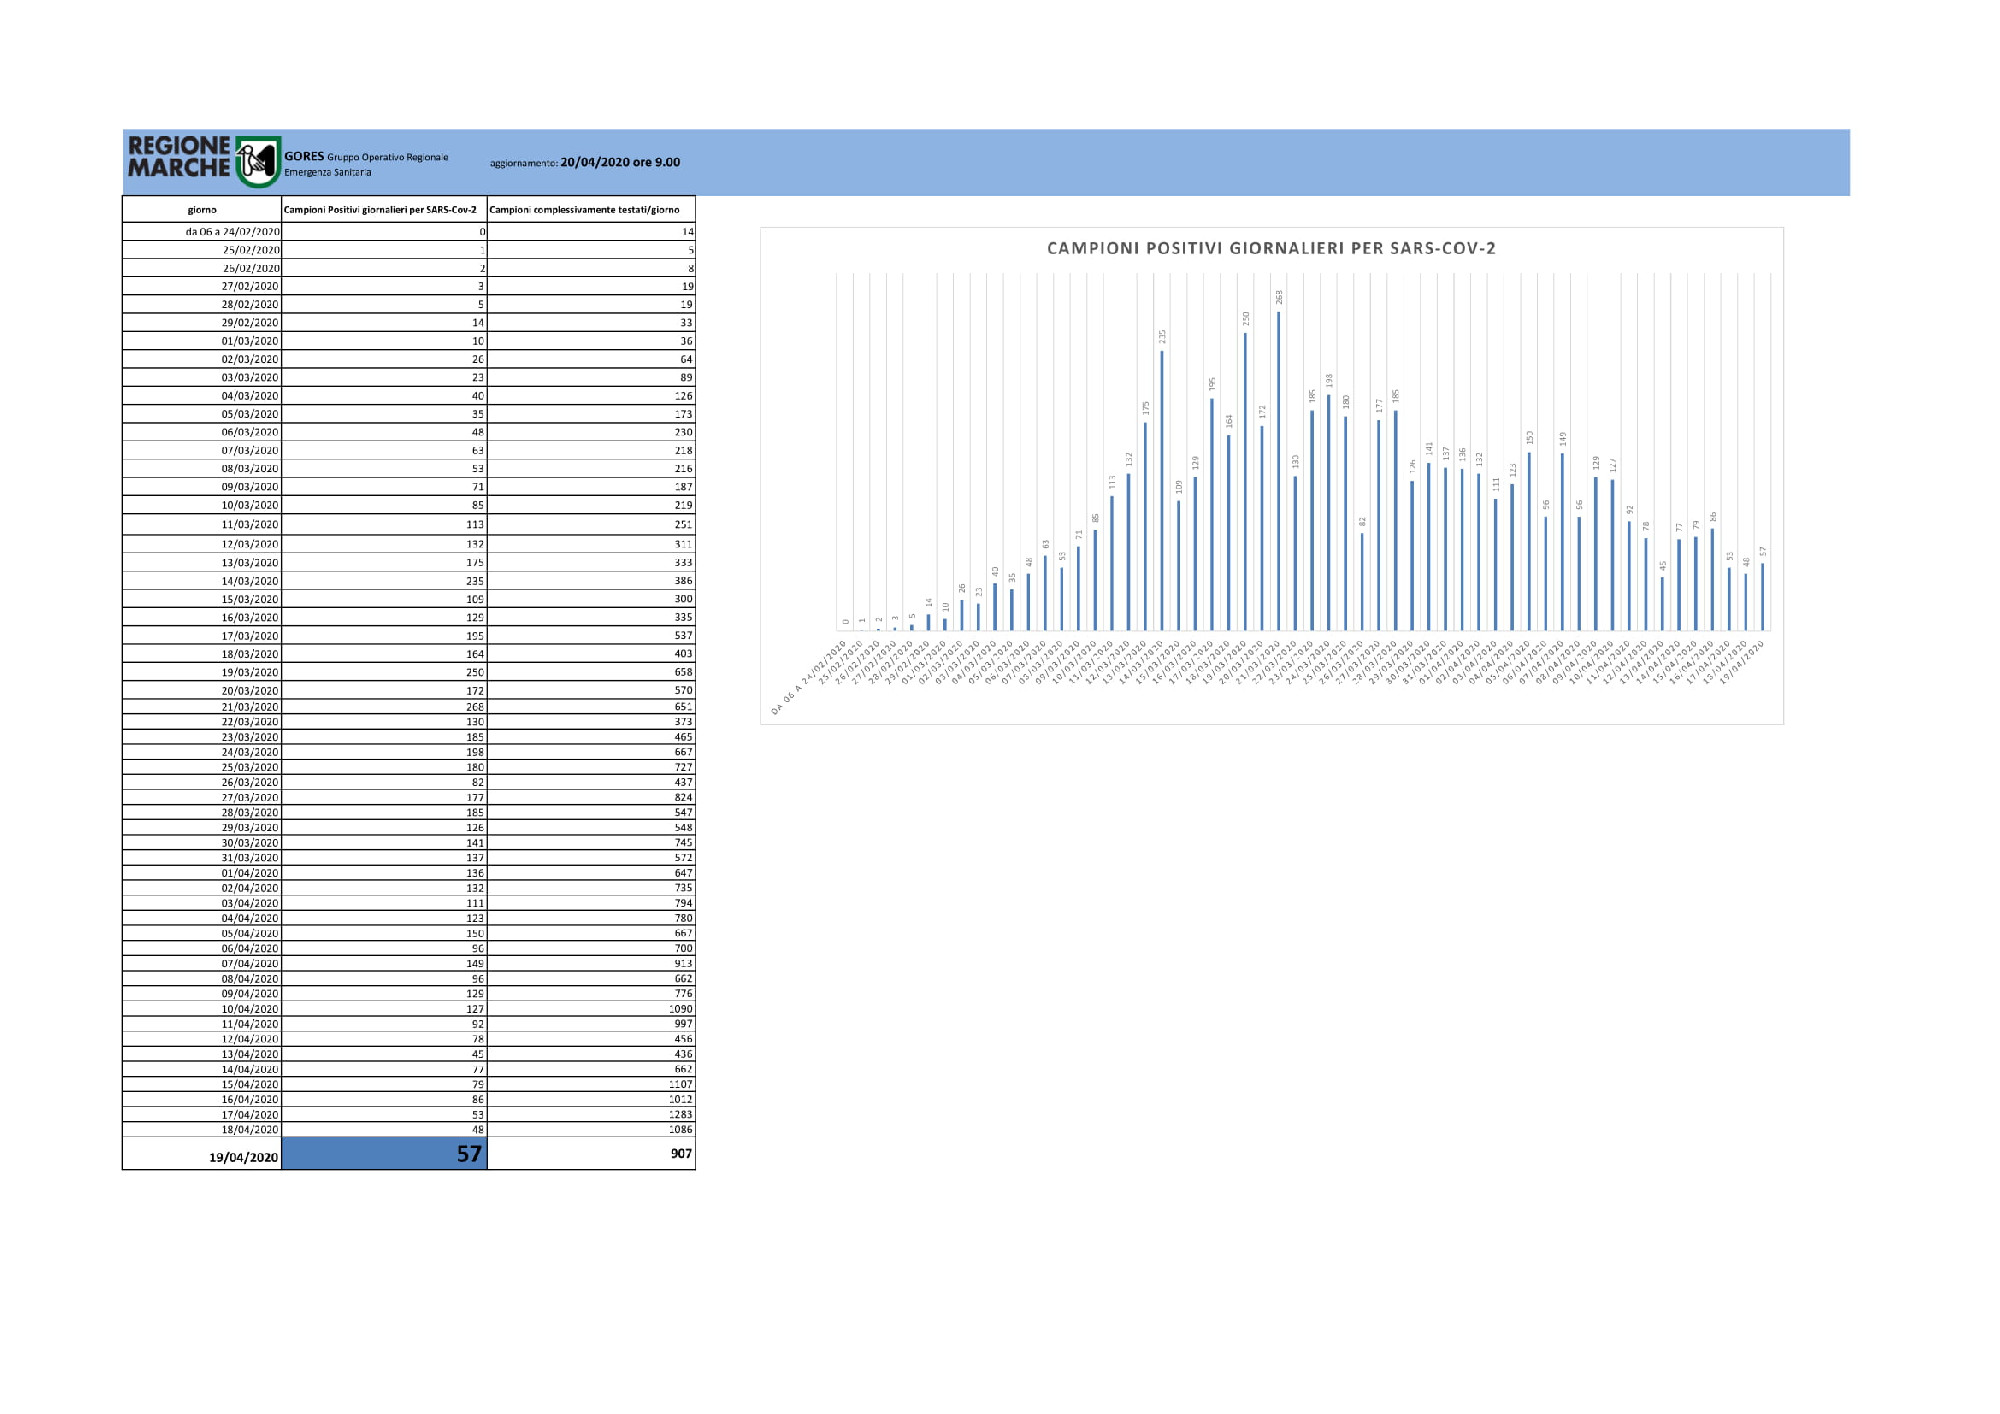The width and height of the screenshot is (2000, 1414).
Task: Click the aggiornamento 20/04/2020 ore 9.00 text
Action: [x=585, y=162]
